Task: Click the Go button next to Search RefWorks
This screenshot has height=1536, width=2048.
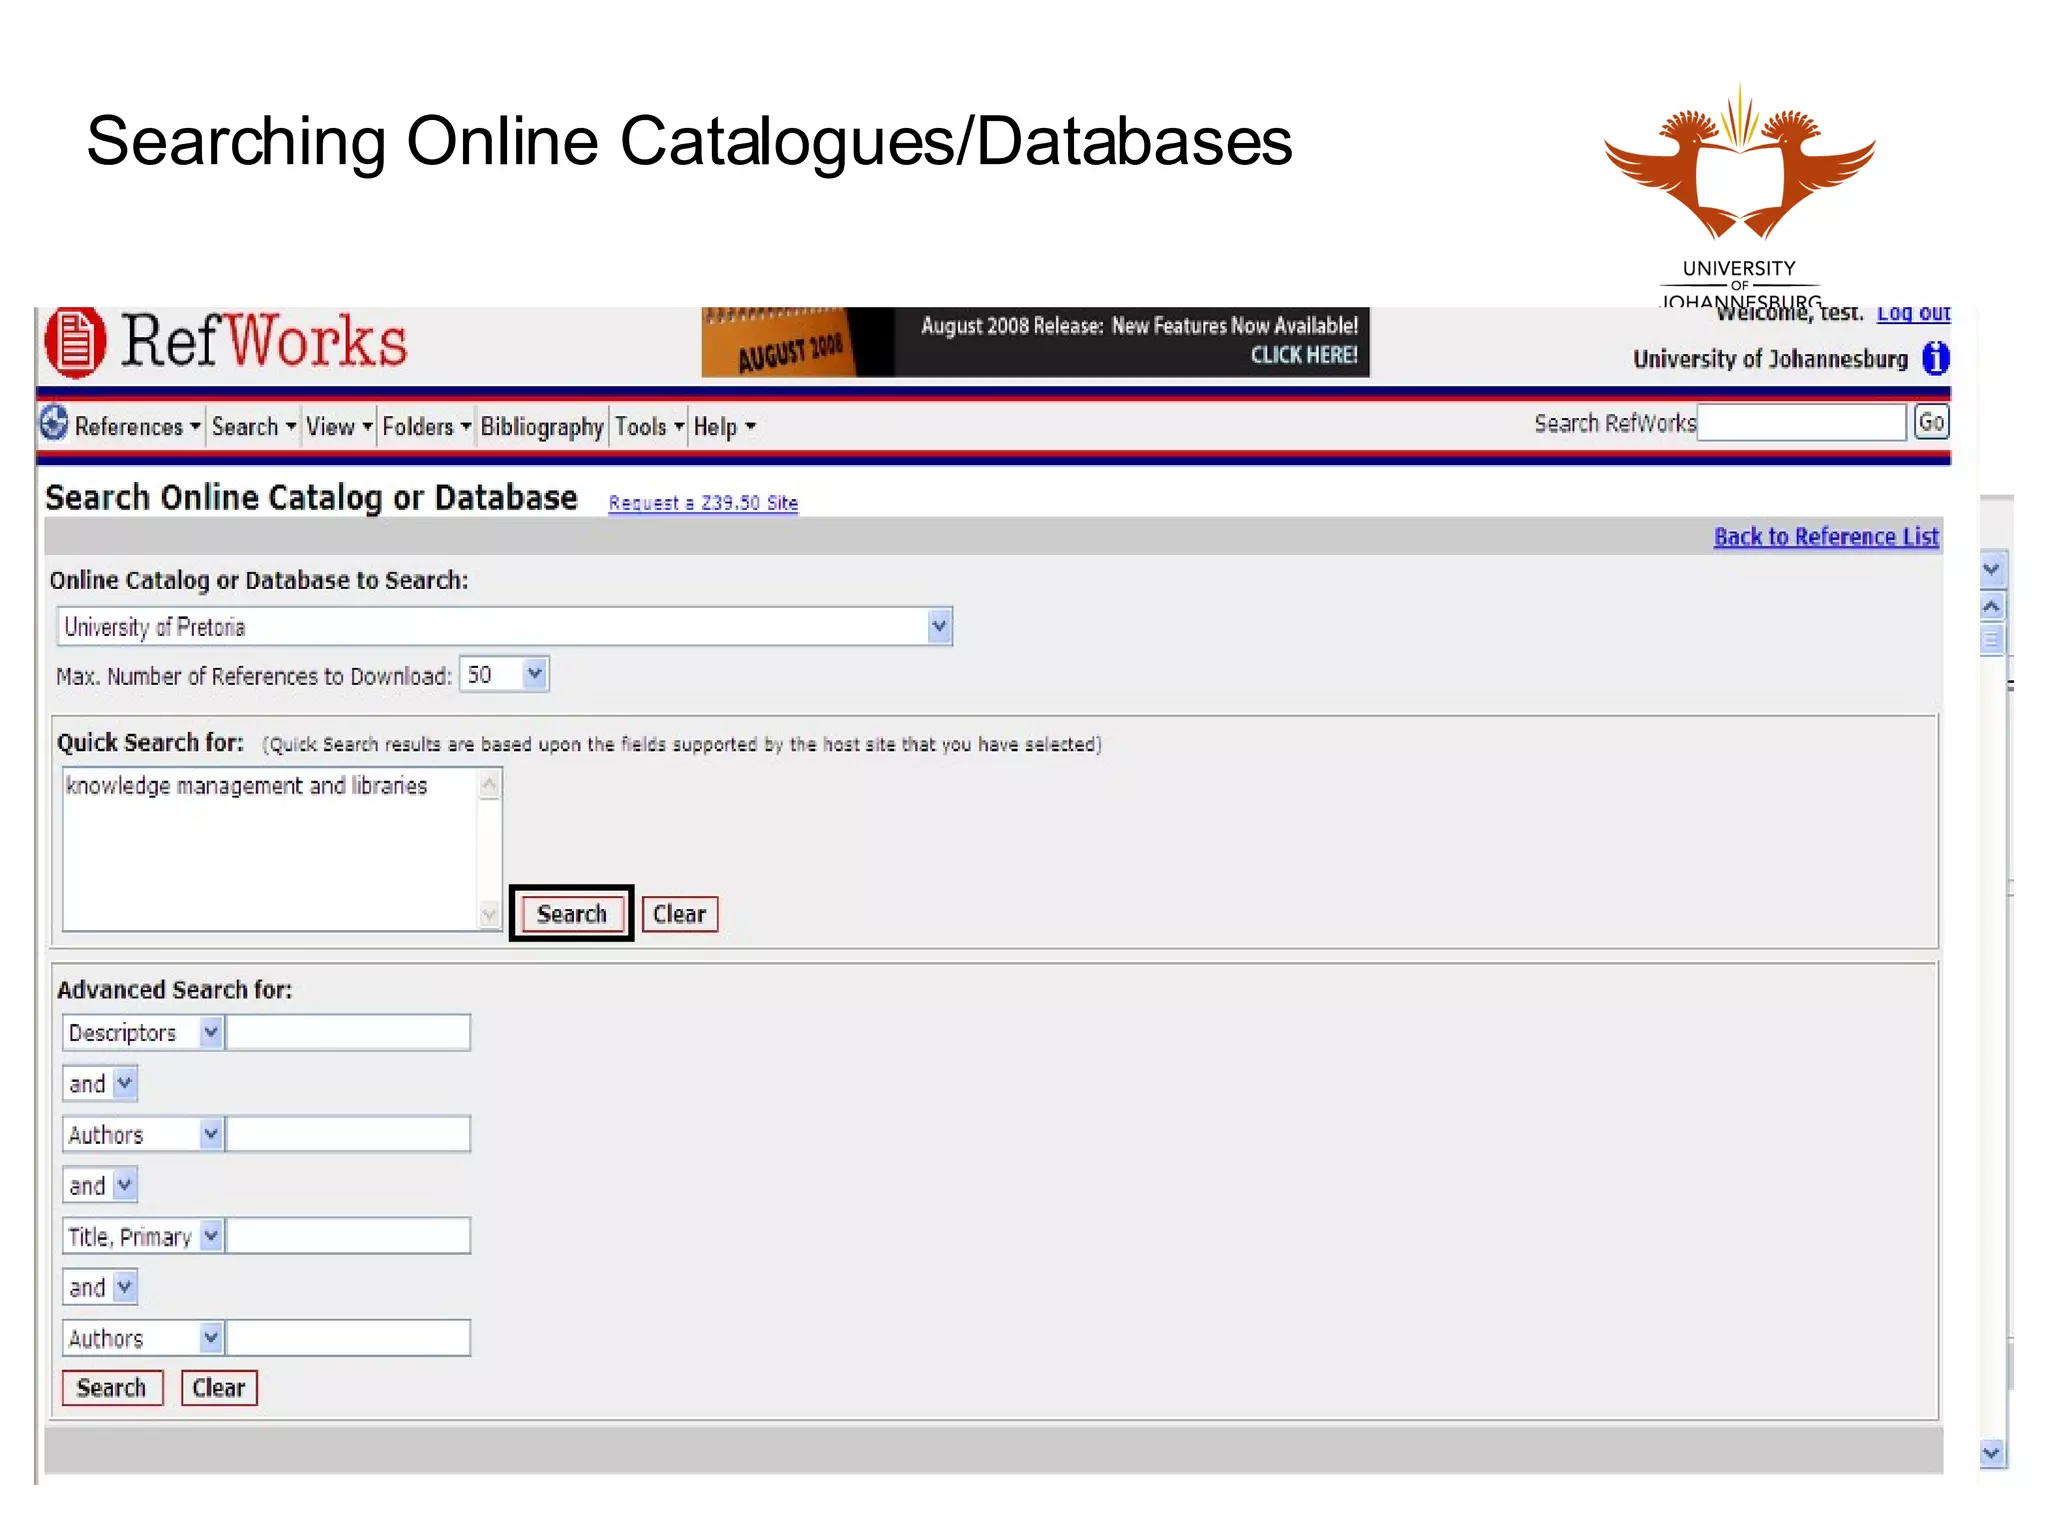Action: click(x=1931, y=422)
